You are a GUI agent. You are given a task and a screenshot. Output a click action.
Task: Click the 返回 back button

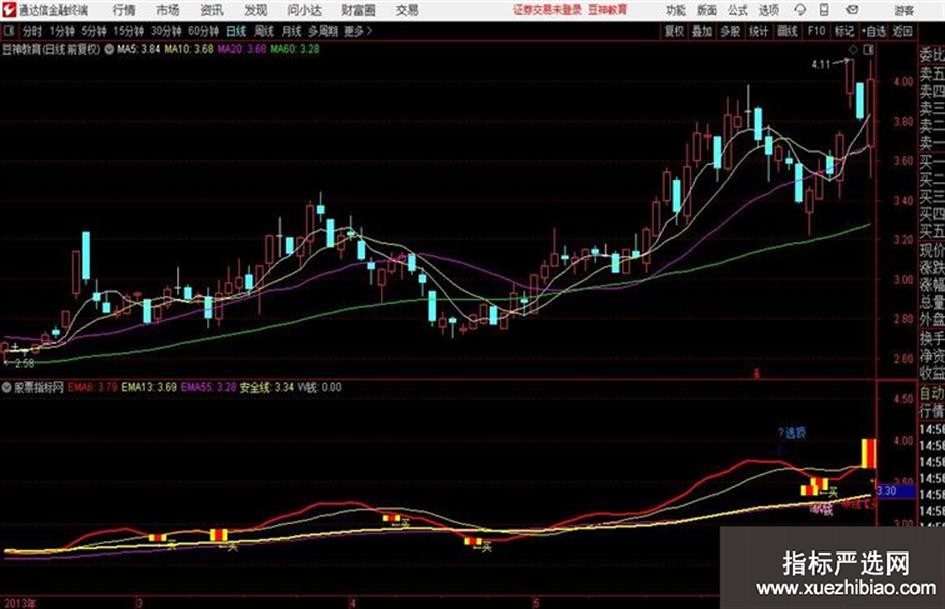point(902,31)
